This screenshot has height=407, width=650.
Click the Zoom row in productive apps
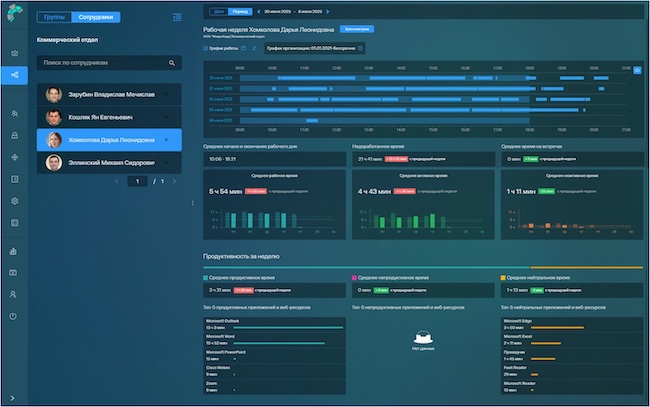pyautogui.click(x=274, y=387)
